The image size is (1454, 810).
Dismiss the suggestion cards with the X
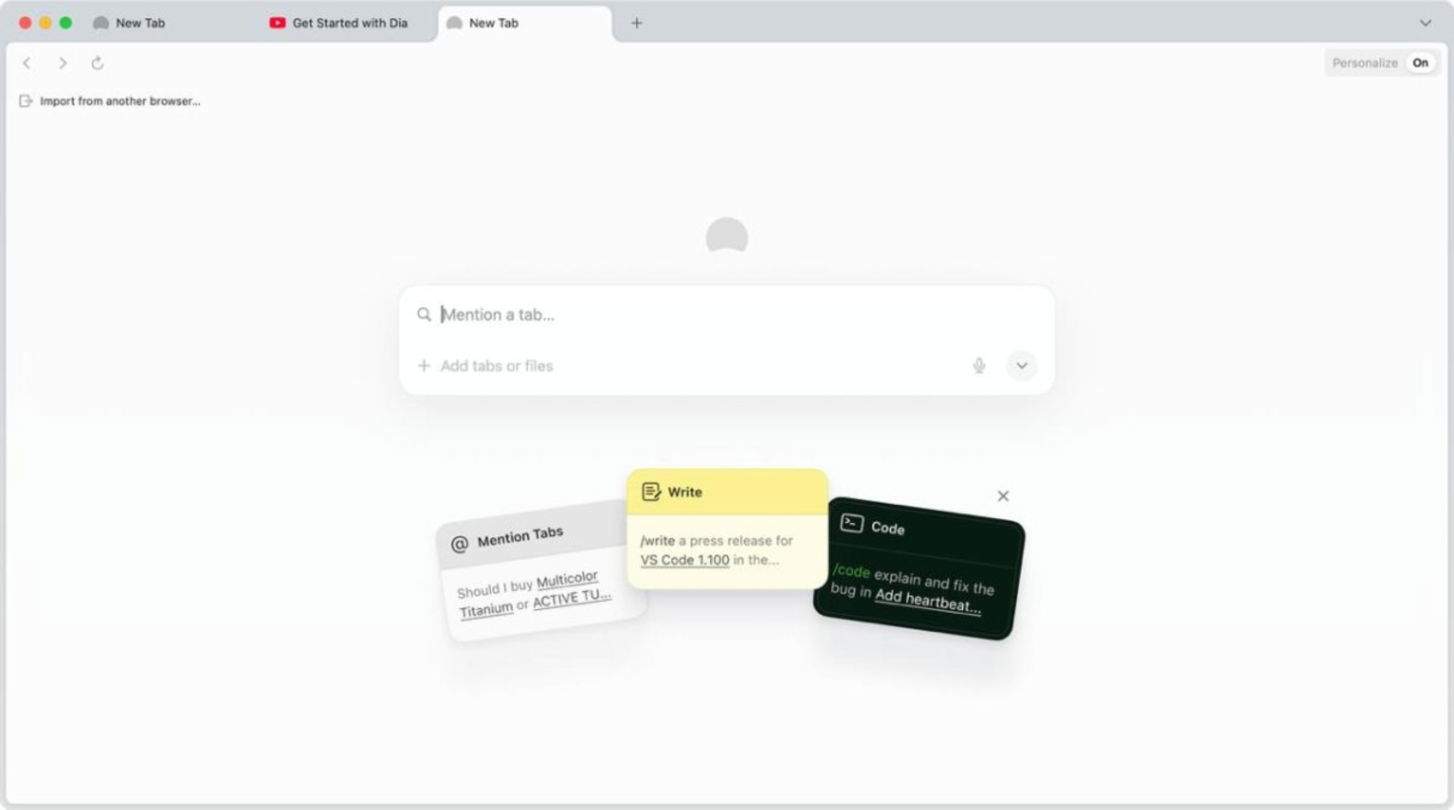point(1003,495)
